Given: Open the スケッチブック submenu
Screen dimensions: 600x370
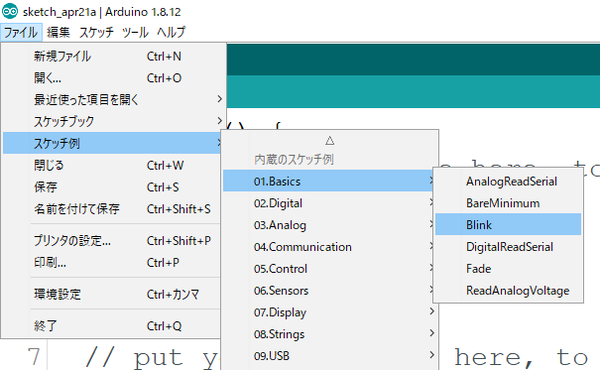Looking at the screenshot, I should (114, 121).
